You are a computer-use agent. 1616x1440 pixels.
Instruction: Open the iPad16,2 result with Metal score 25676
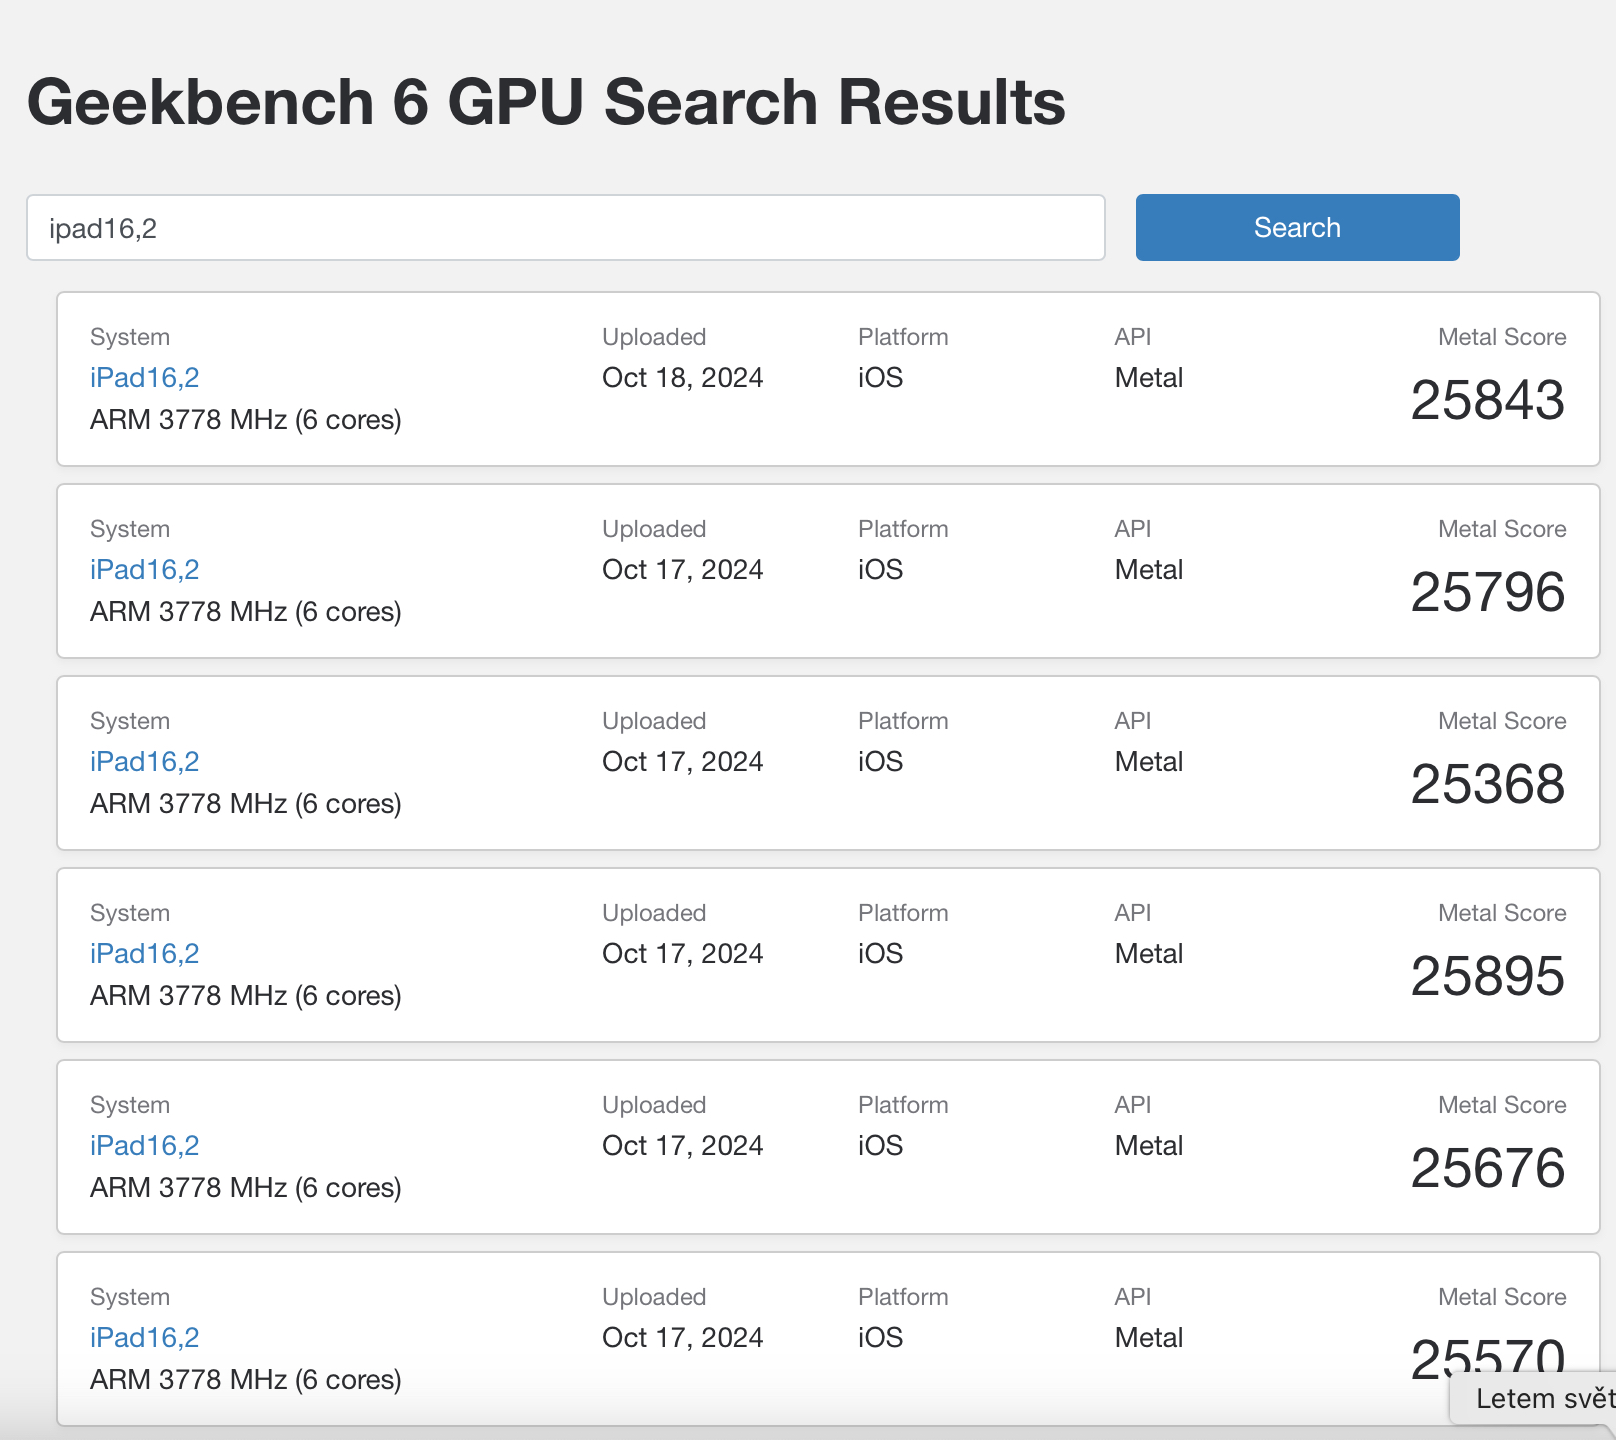(x=143, y=1145)
